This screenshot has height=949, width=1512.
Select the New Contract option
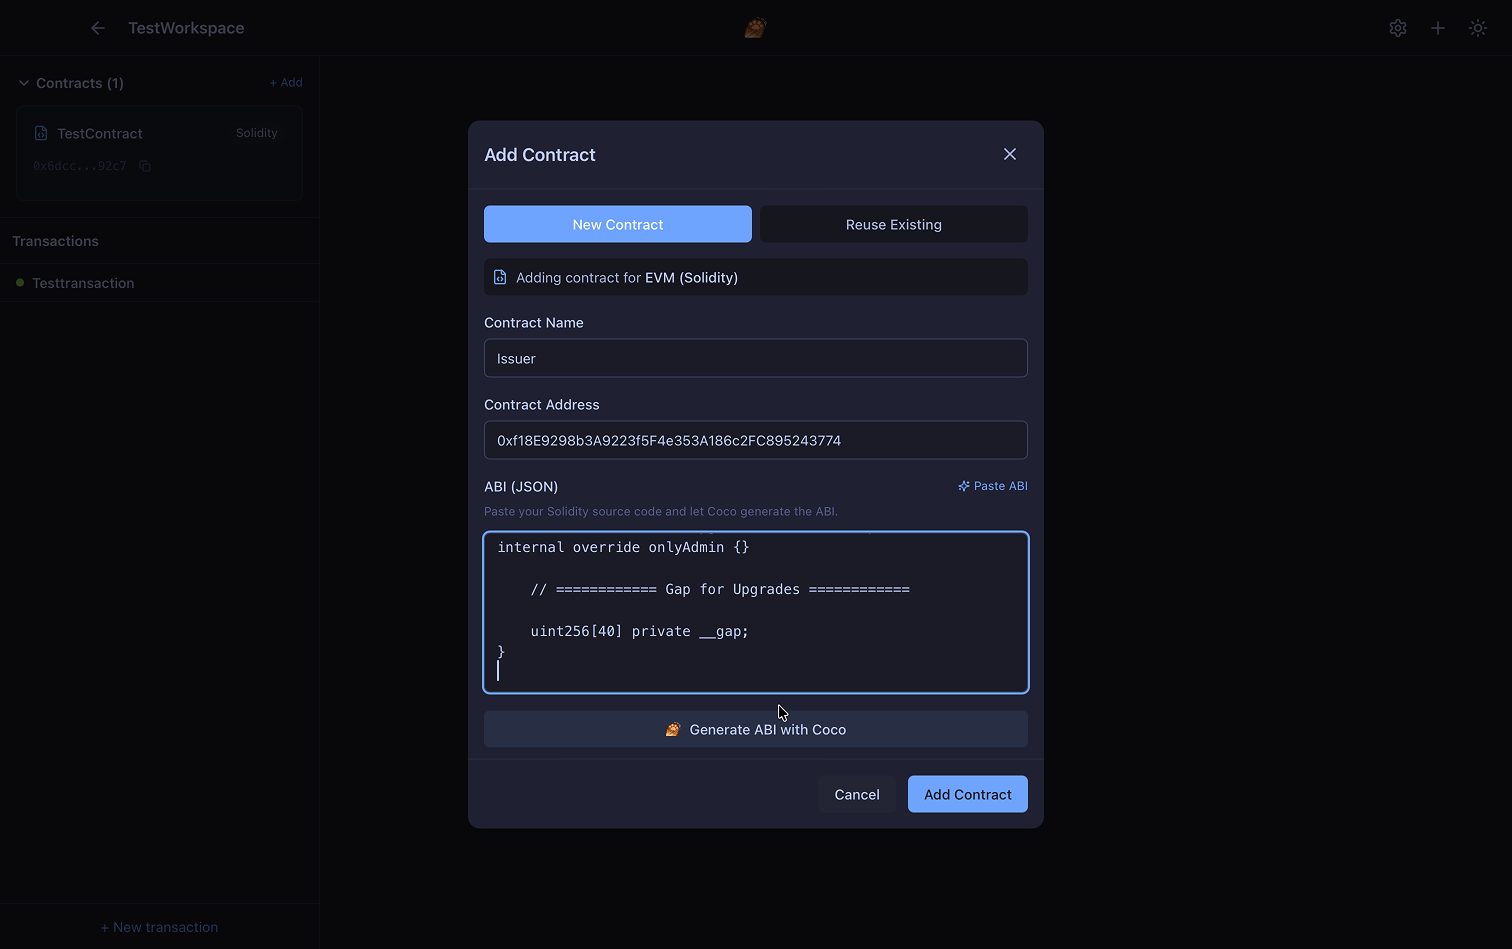[x=617, y=224]
